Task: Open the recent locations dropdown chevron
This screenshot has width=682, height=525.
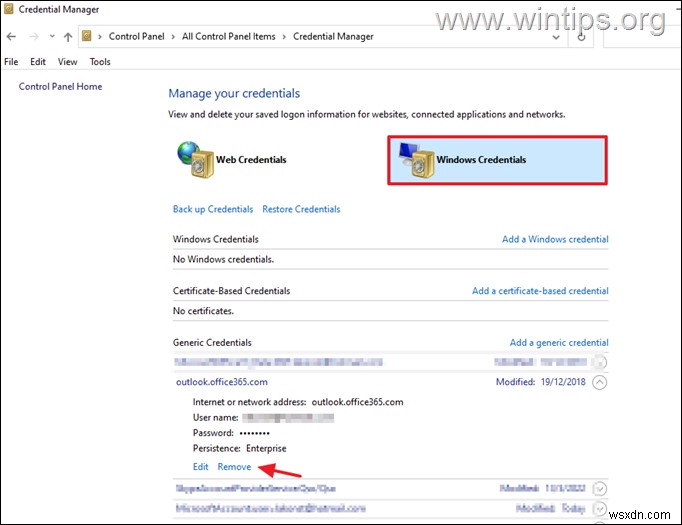Action: 52,37
